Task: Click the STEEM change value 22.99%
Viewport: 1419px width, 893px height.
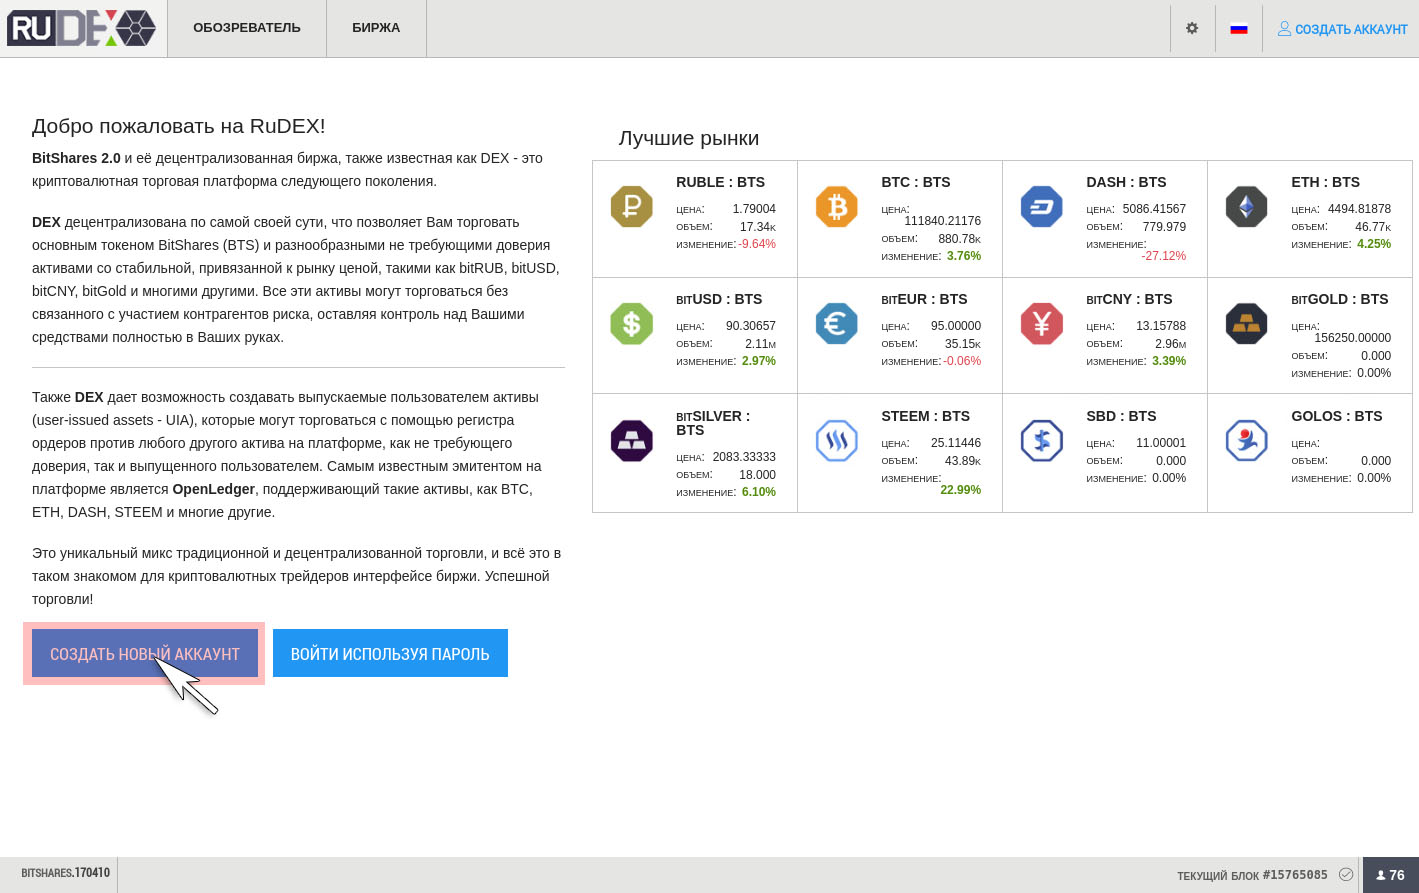Action: (960, 490)
